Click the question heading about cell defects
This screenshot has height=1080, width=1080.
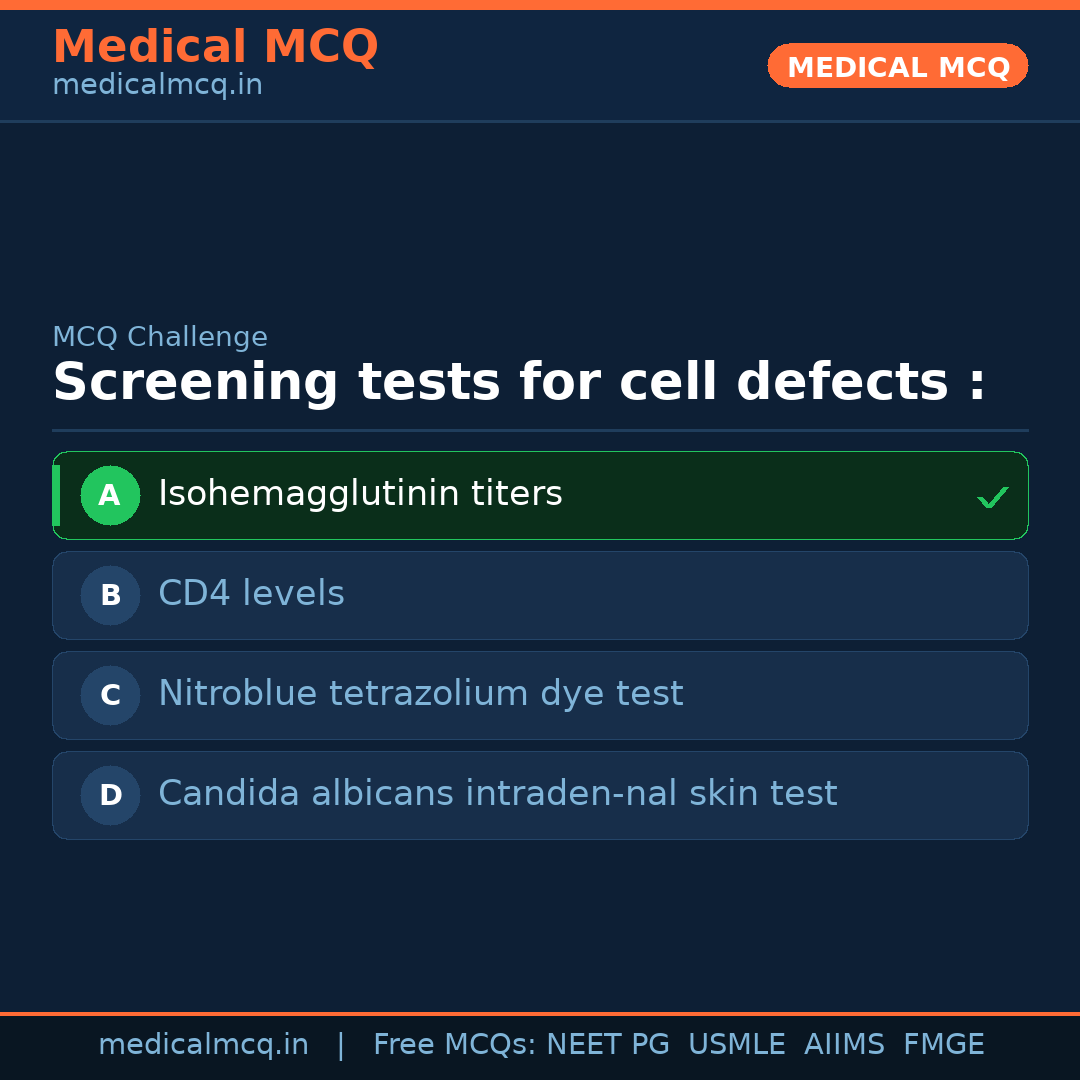pos(519,383)
